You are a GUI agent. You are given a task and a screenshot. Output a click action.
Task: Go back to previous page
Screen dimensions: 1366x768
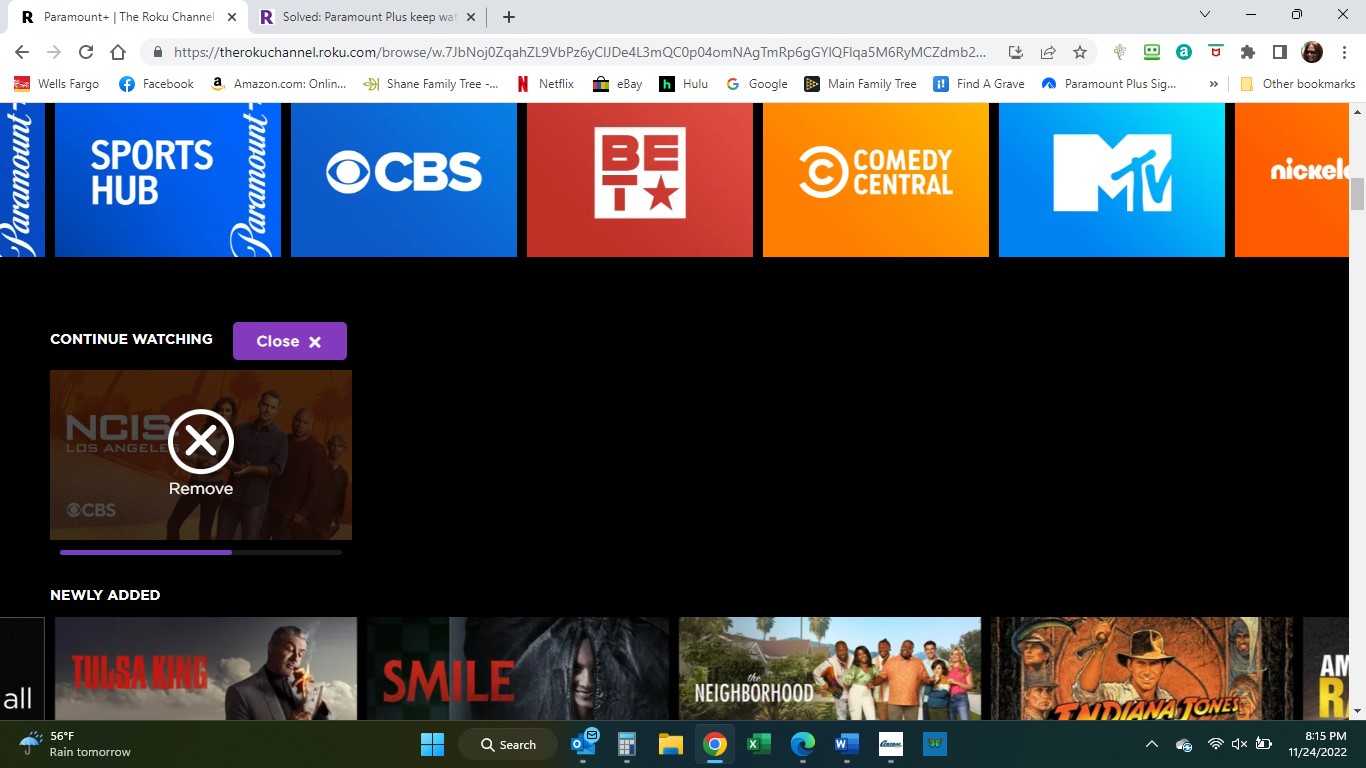[22, 52]
